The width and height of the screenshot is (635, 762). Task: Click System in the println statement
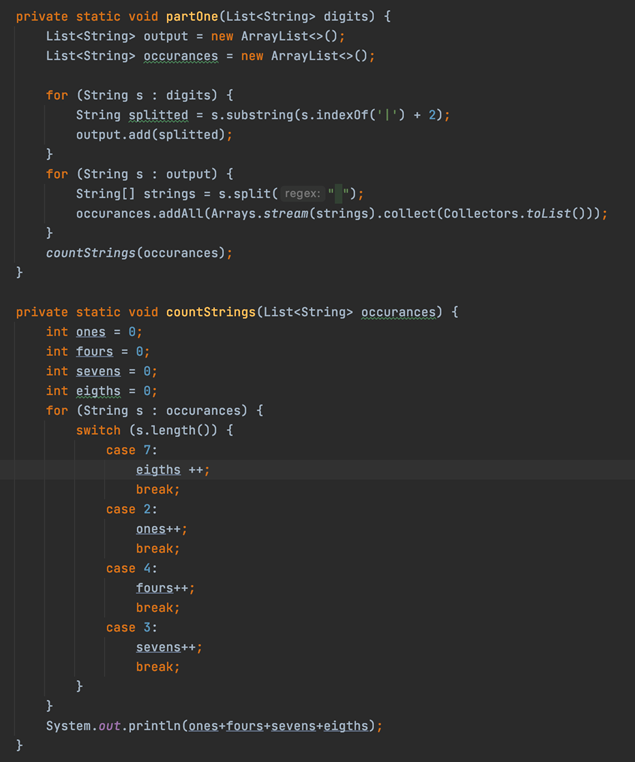68,727
